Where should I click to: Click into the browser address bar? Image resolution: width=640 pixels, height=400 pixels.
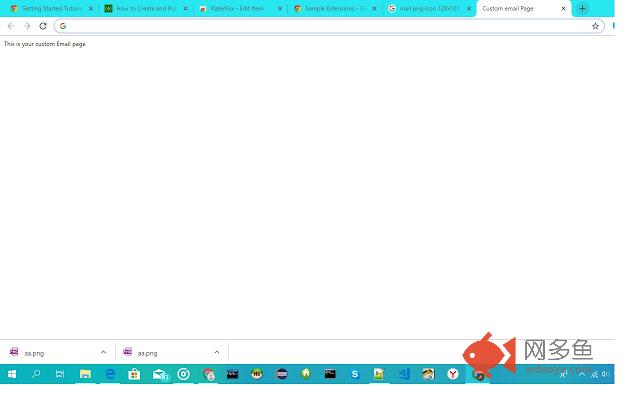[x=329, y=26]
